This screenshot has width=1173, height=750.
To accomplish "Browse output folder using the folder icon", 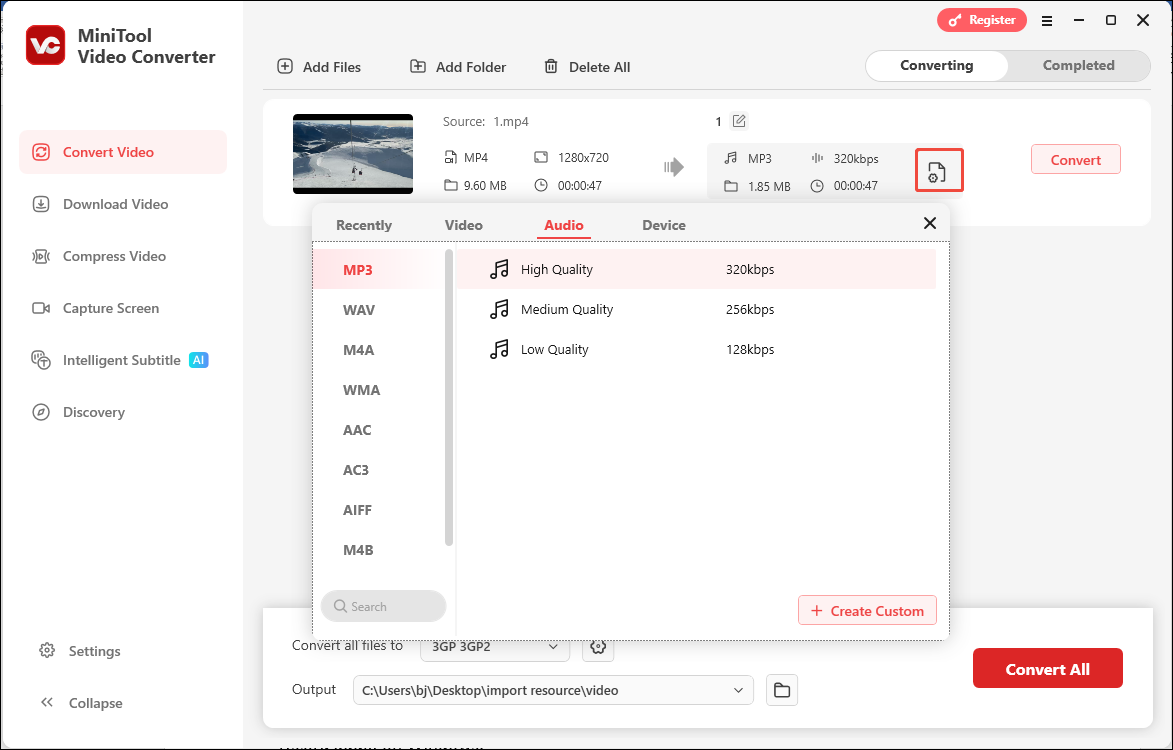I will (781, 690).
